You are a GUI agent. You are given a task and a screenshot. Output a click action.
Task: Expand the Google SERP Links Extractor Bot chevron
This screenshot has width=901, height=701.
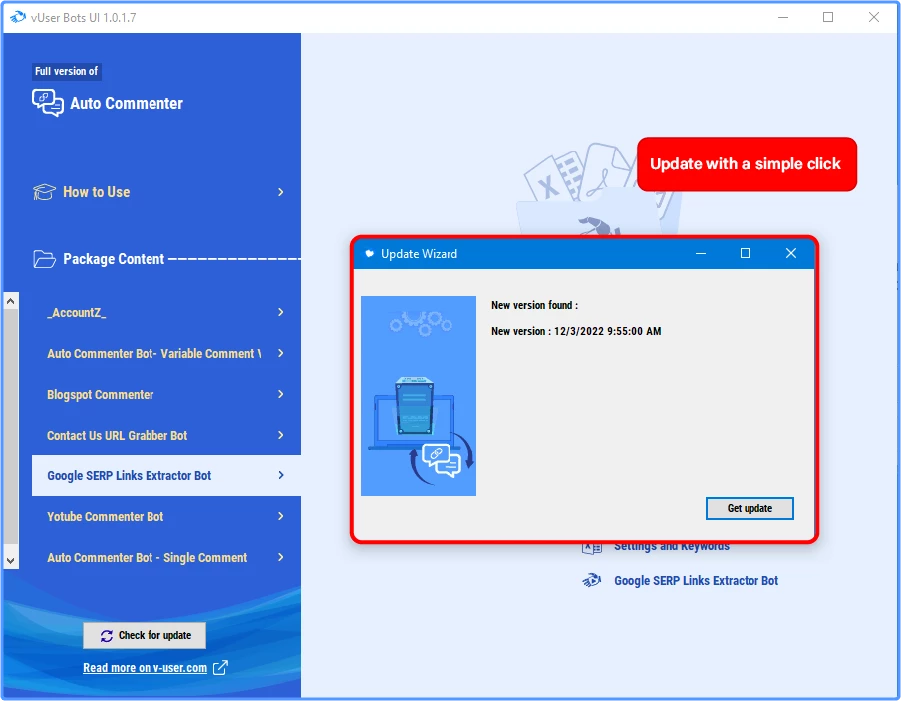pyautogui.click(x=280, y=475)
